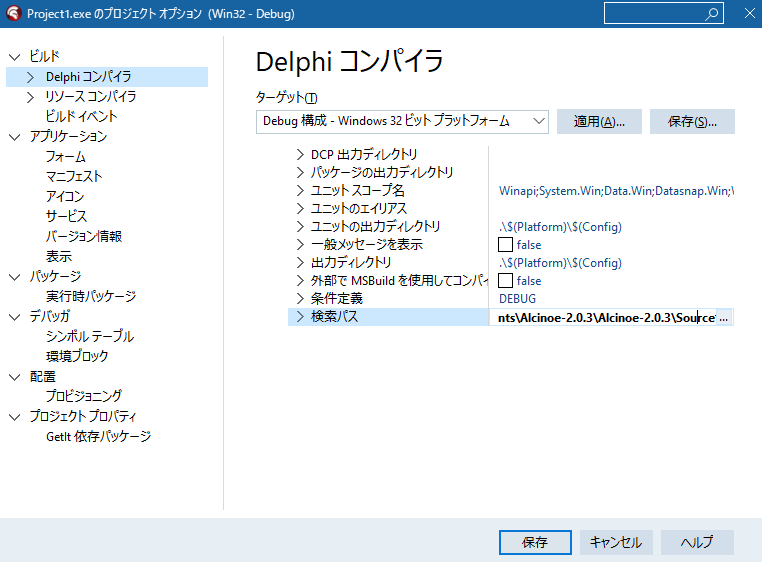The width and height of the screenshot is (762, 562).
Task: Select フォーム in the options tree
Action: coord(65,157)
